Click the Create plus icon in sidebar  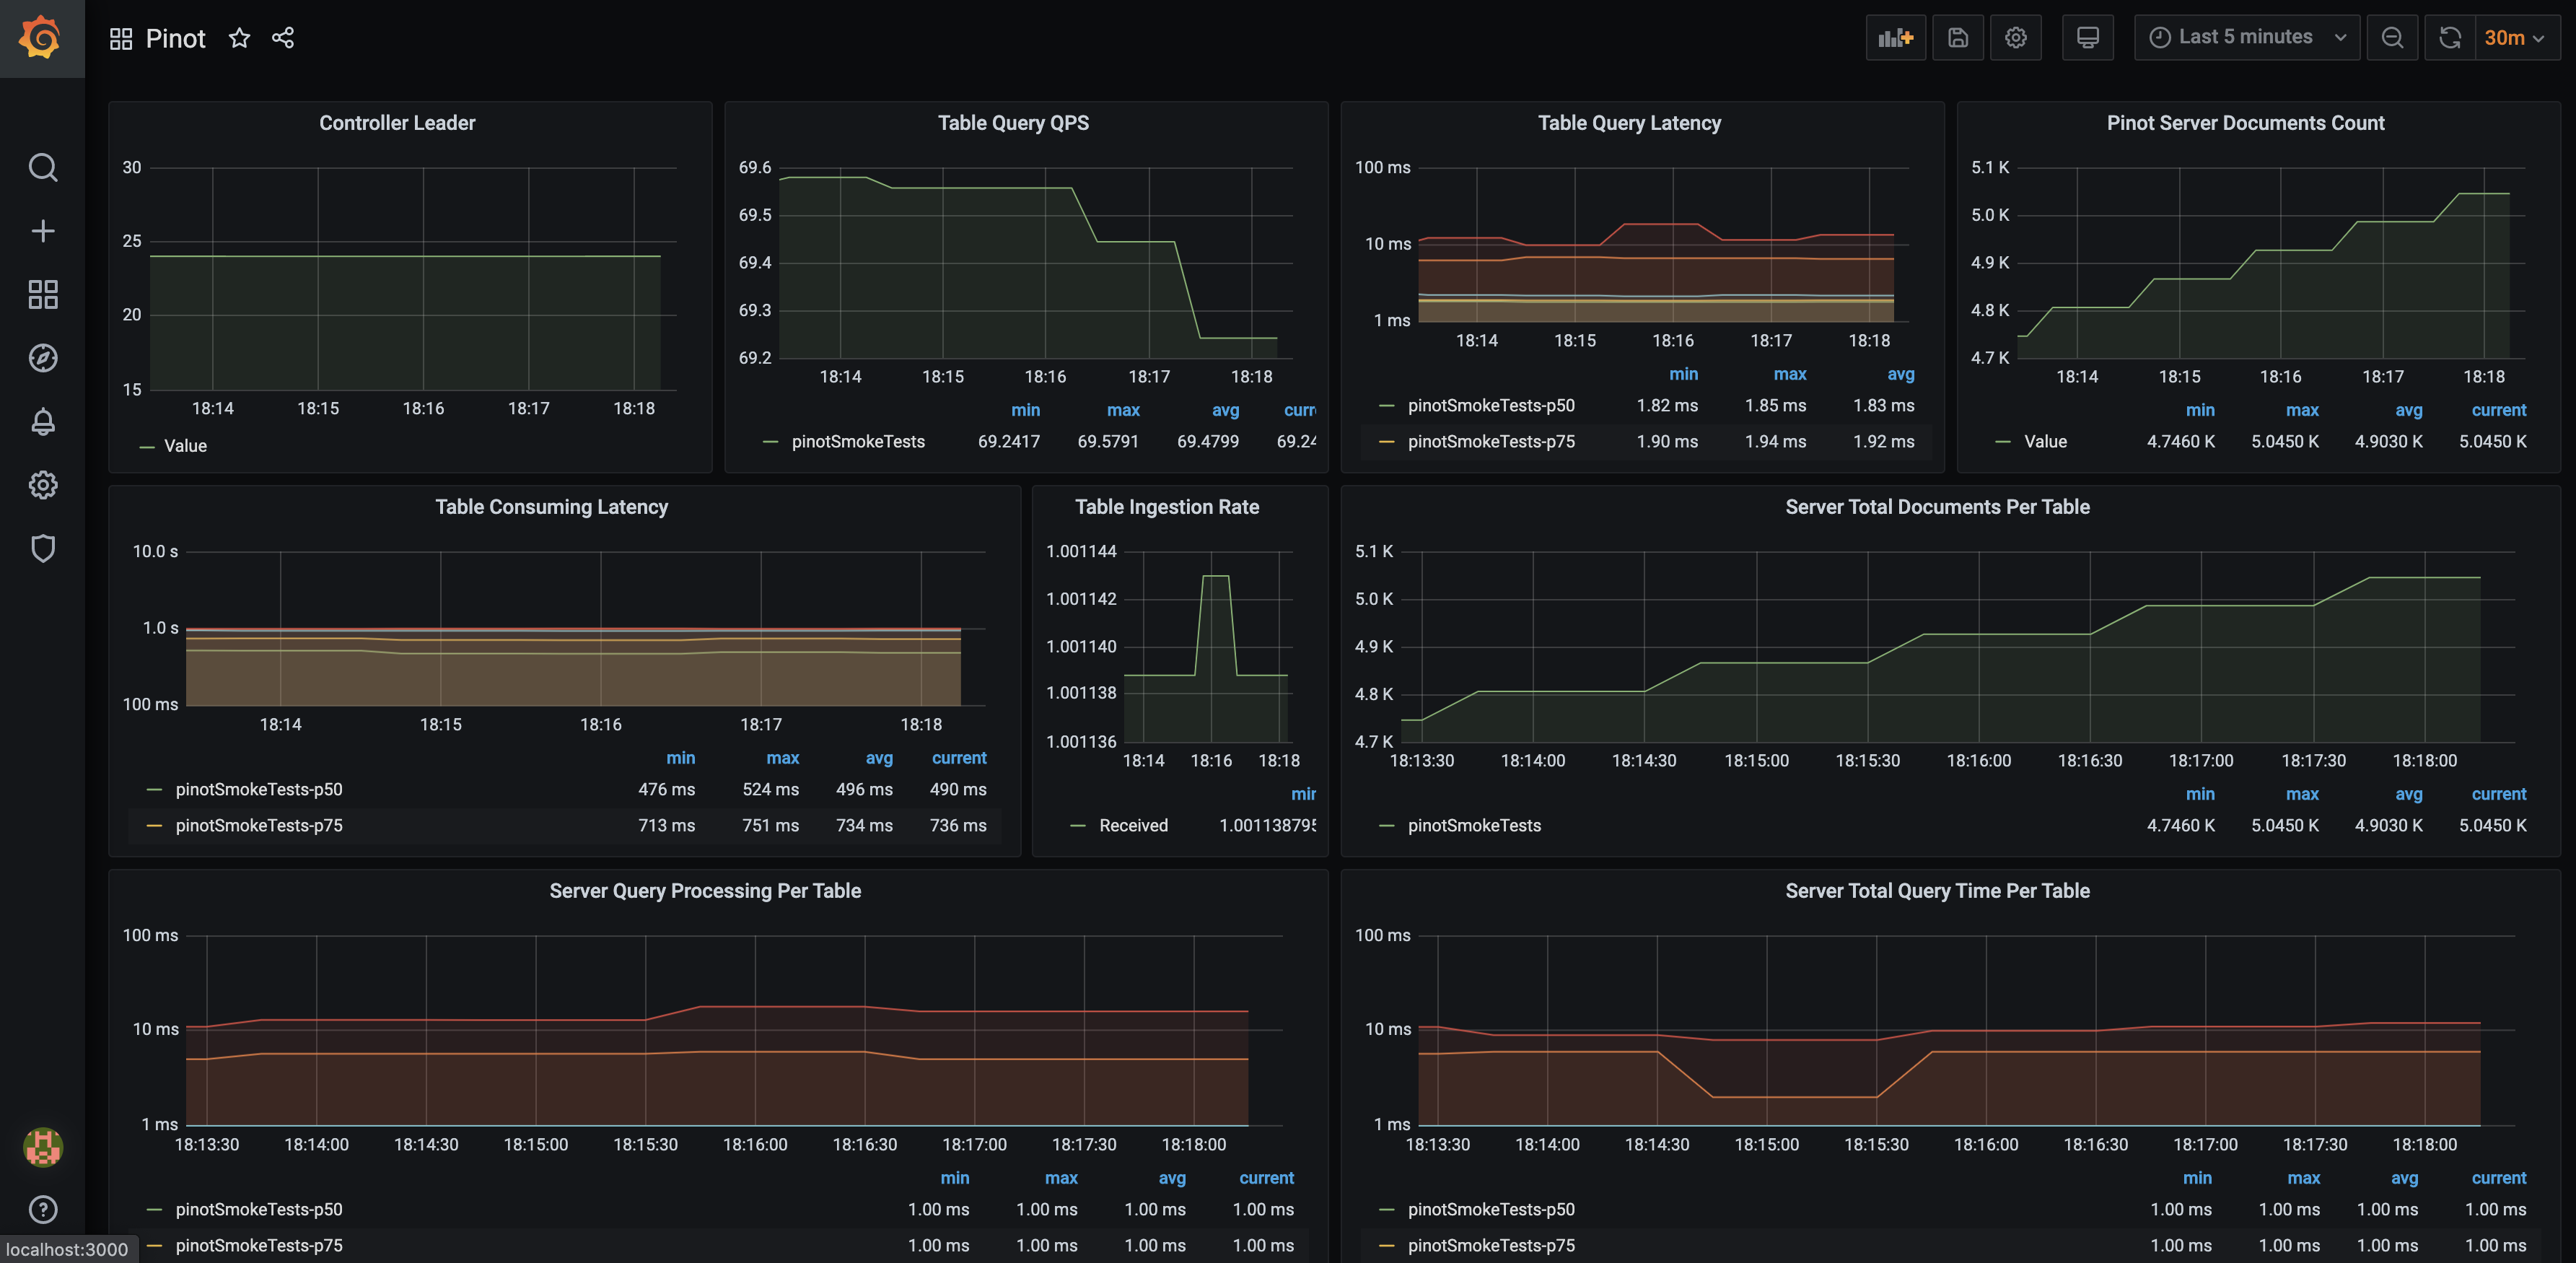[x=42, y=231]
